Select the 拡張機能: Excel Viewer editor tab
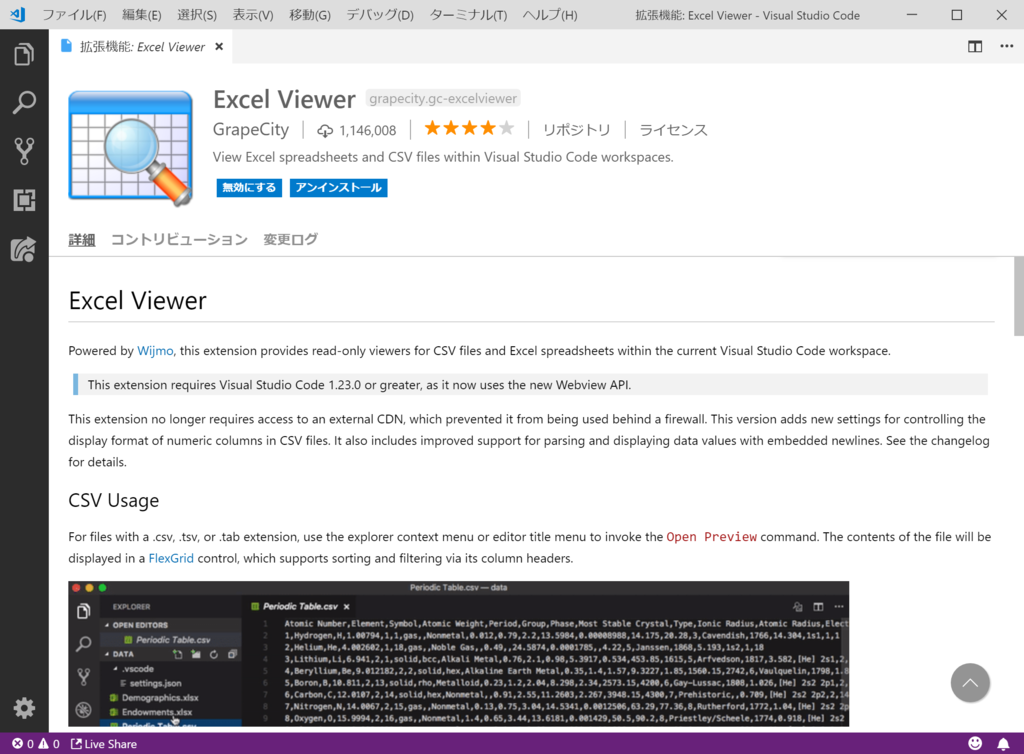 (x=140, y=46)
